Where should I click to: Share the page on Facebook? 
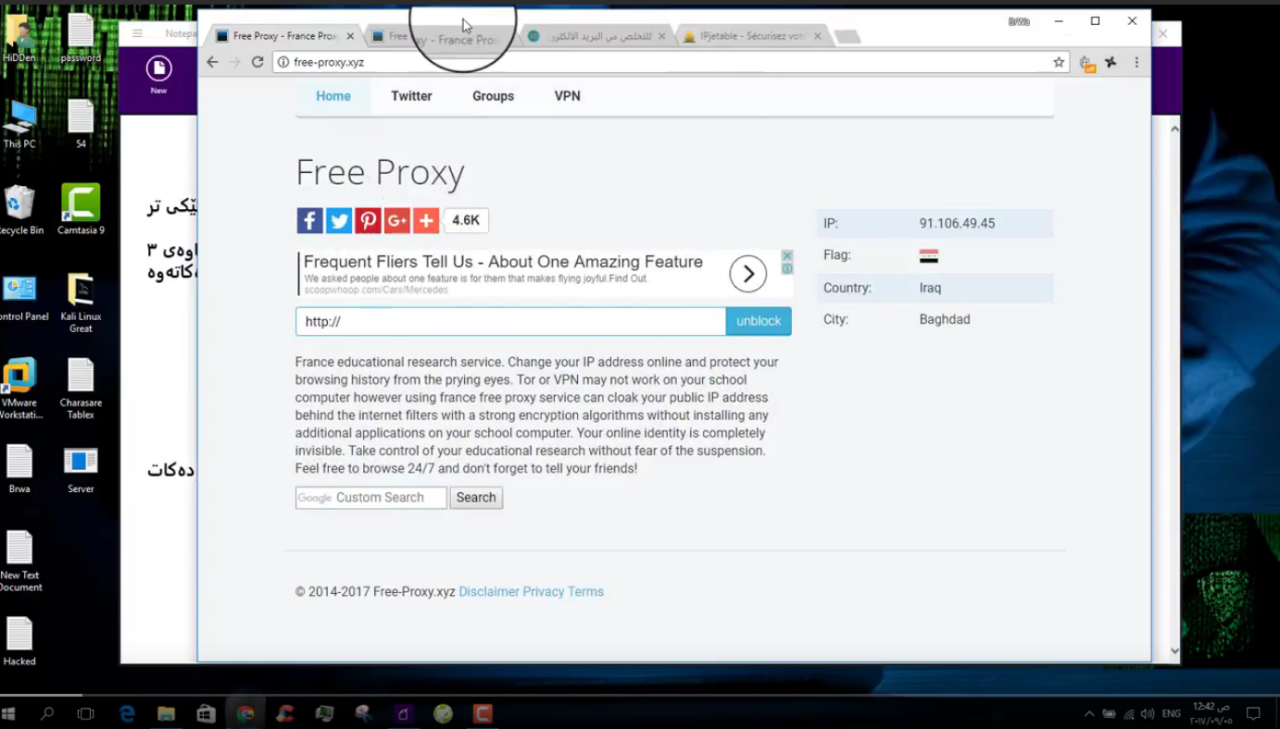click(310, 221)
